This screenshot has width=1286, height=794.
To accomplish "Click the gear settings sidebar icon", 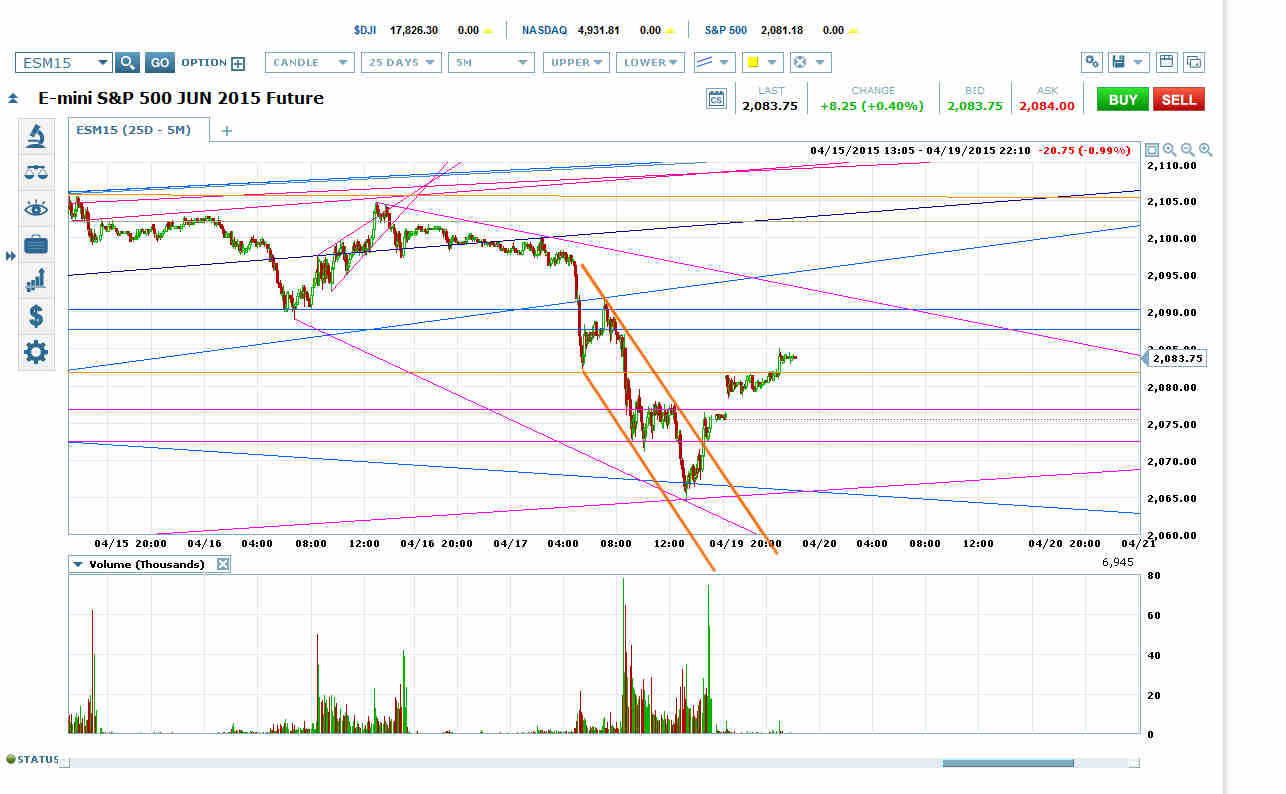I will click(36, 352).
